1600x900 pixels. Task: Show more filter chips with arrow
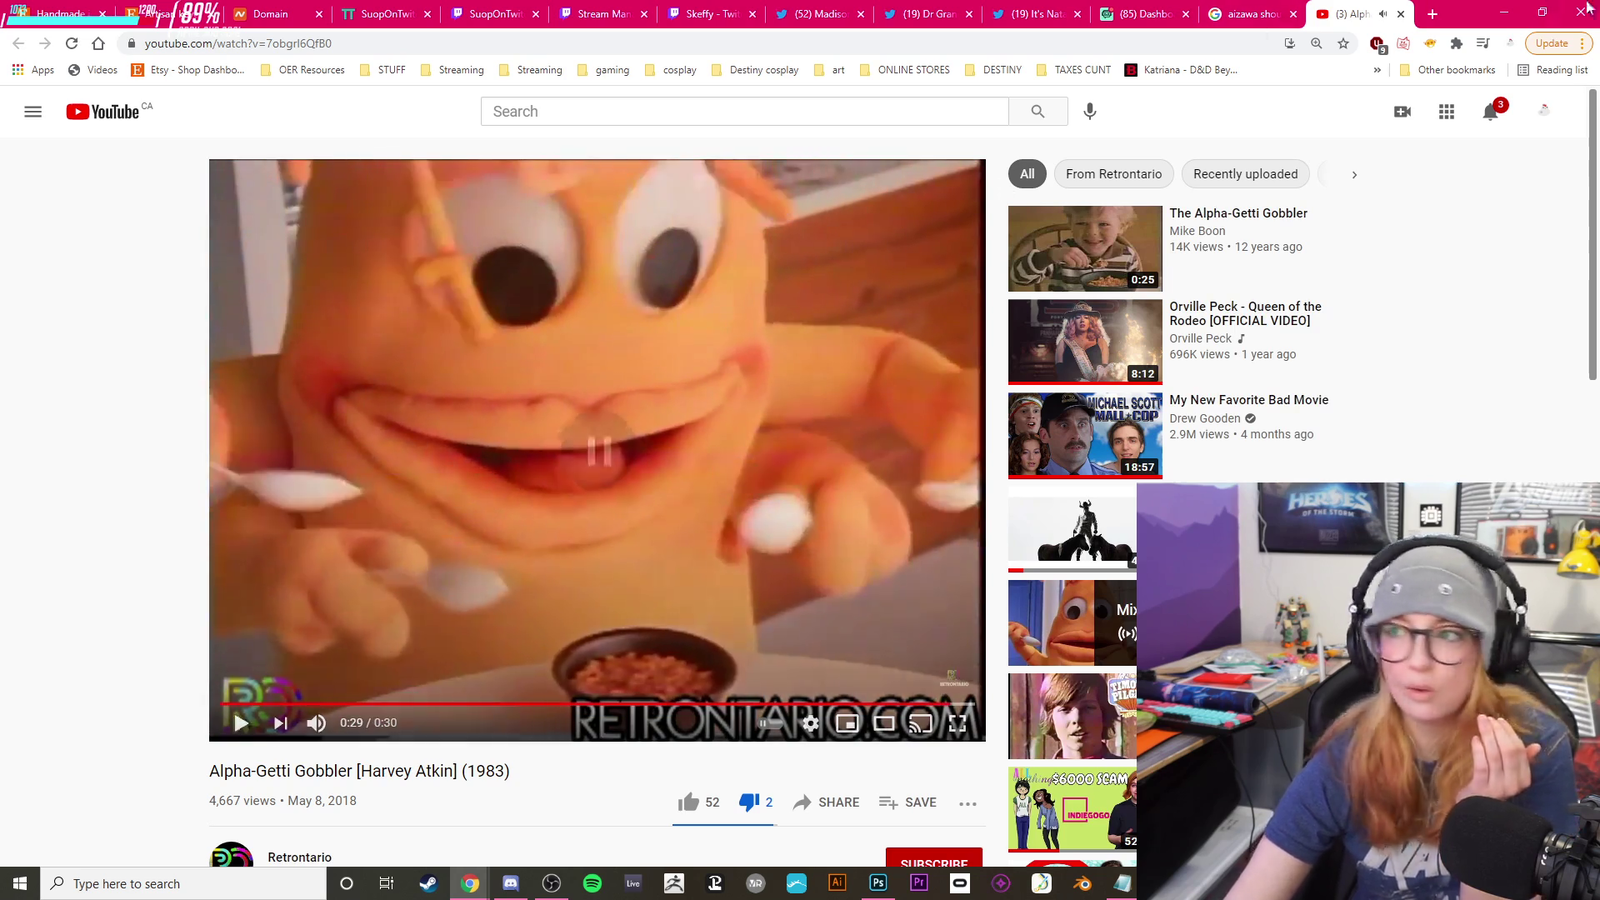(x=1354, y=175)
